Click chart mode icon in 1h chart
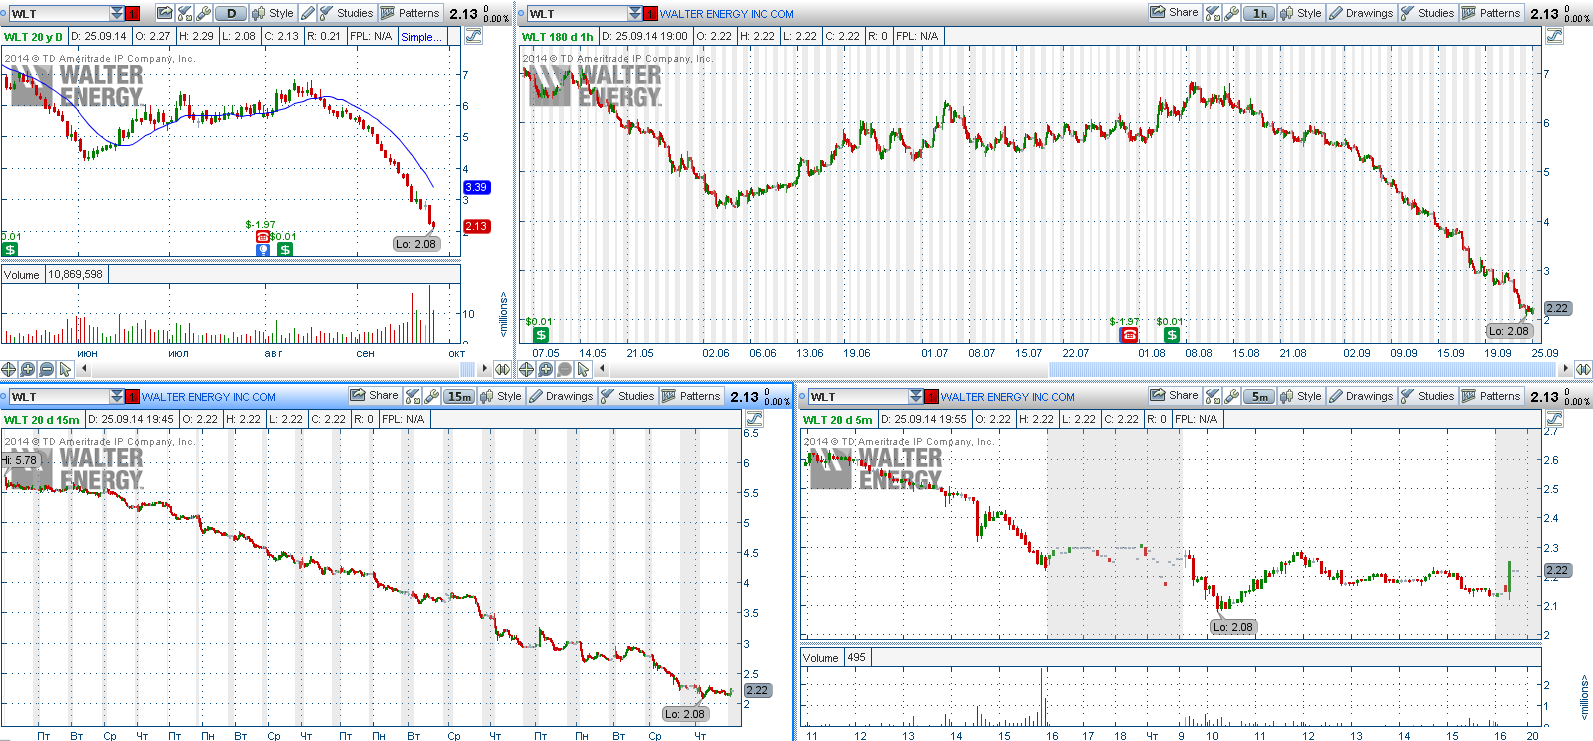Image resolution: width=1593 pixels, height=741 pixels. pyautogui.click(x=1554, y=35)
